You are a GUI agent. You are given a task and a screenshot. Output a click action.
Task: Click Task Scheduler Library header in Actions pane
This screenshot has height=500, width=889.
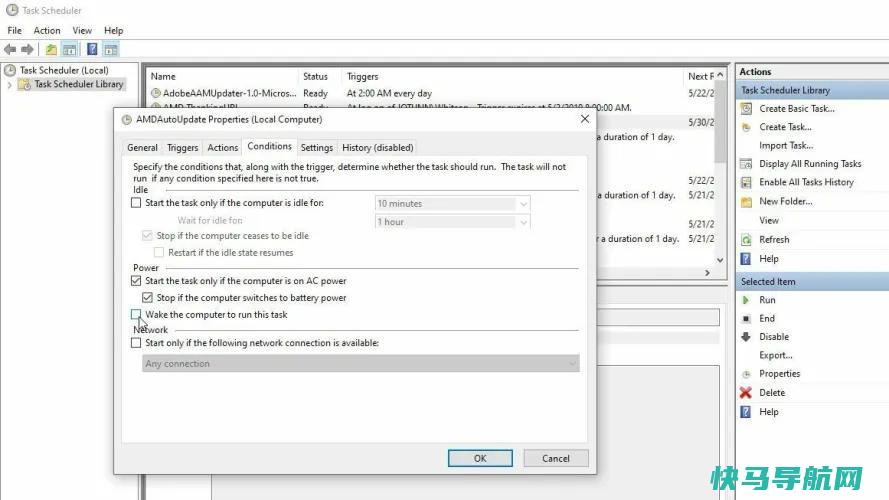(812, 90)
